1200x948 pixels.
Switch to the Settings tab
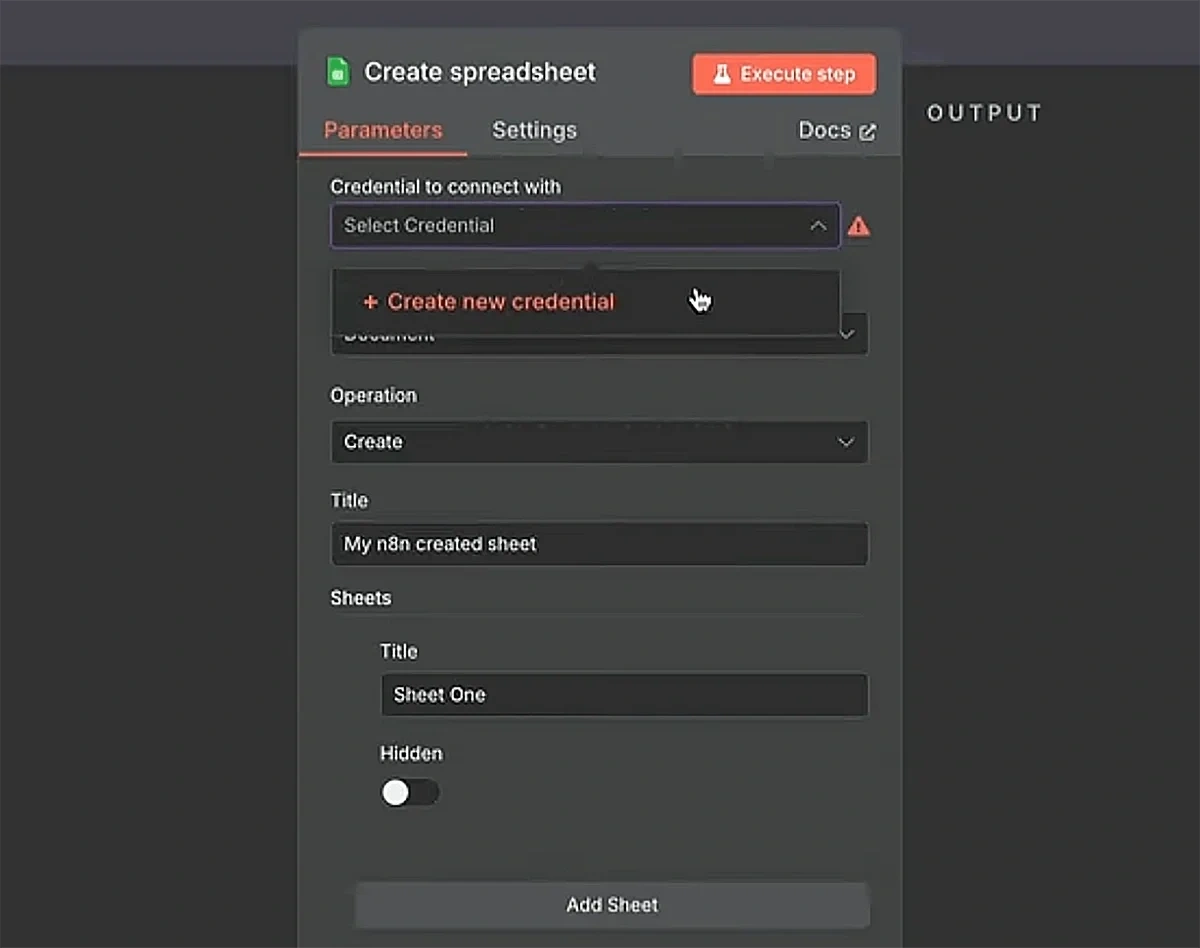534,130
